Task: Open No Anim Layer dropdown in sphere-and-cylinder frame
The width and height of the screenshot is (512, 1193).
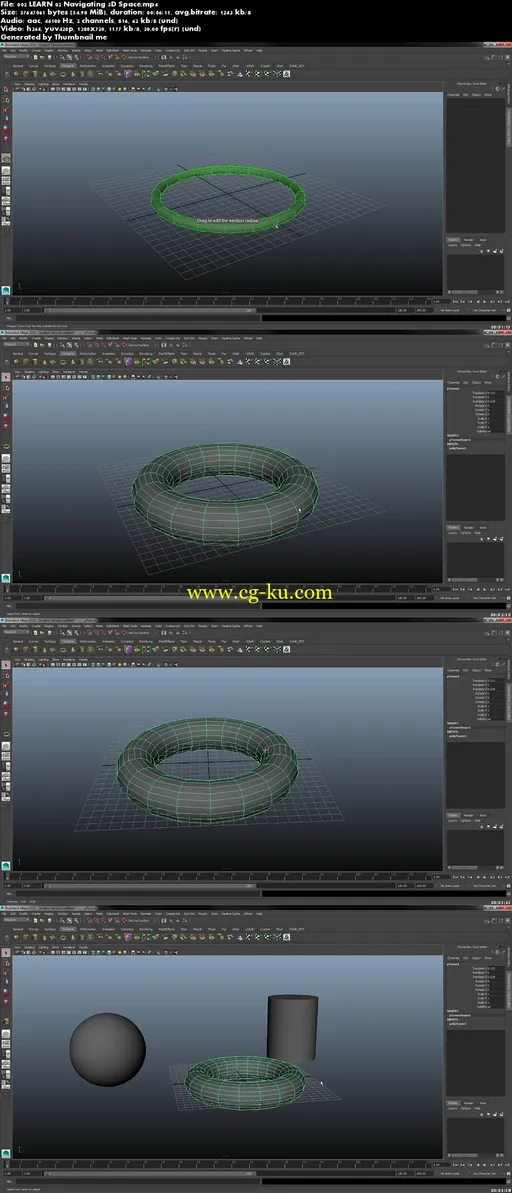Action: (x=451, y=1174)
